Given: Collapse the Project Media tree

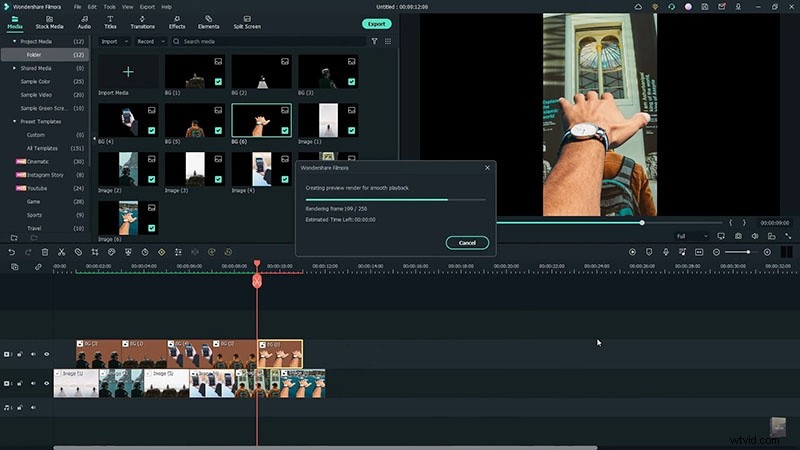Looking at the screenshot, I should click(14, 41).
